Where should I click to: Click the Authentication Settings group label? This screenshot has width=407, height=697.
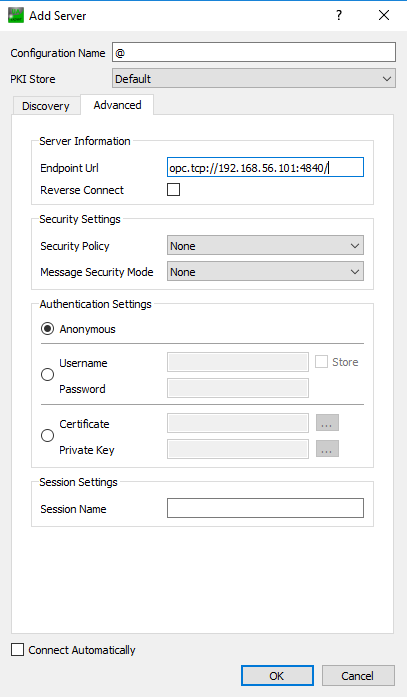click(96, 304)
